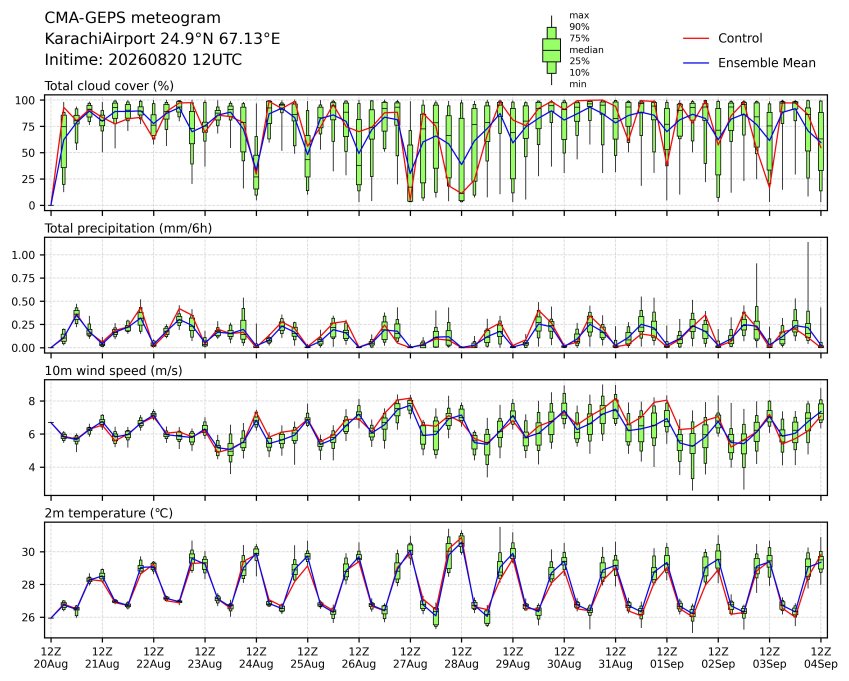
Task: Click the red Control legend line
Action: (x=696, y=38)
